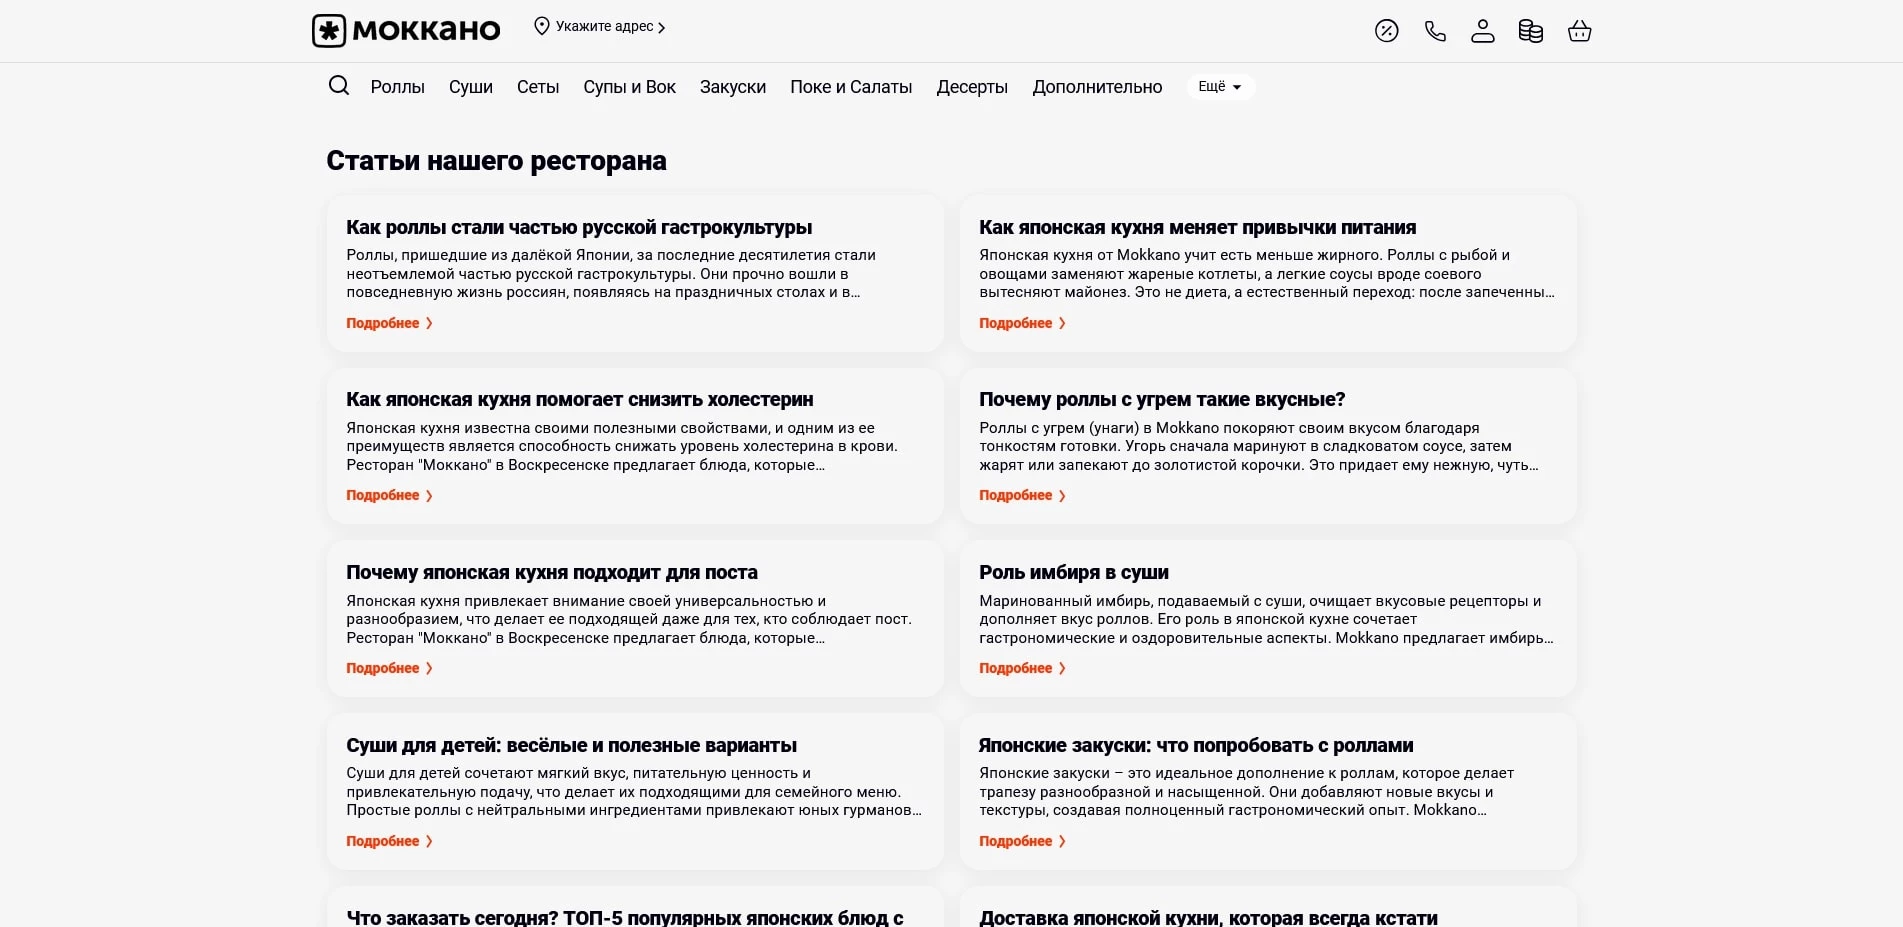Click the search magnifier icon
1903x927 pixels.
(339, 86)
